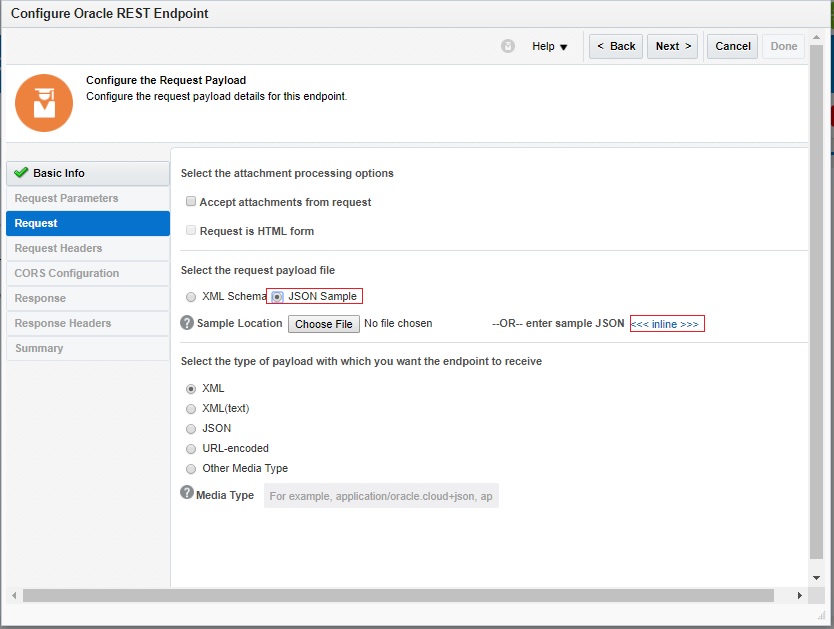Click the help icon beside Media Type

[187, 492]
